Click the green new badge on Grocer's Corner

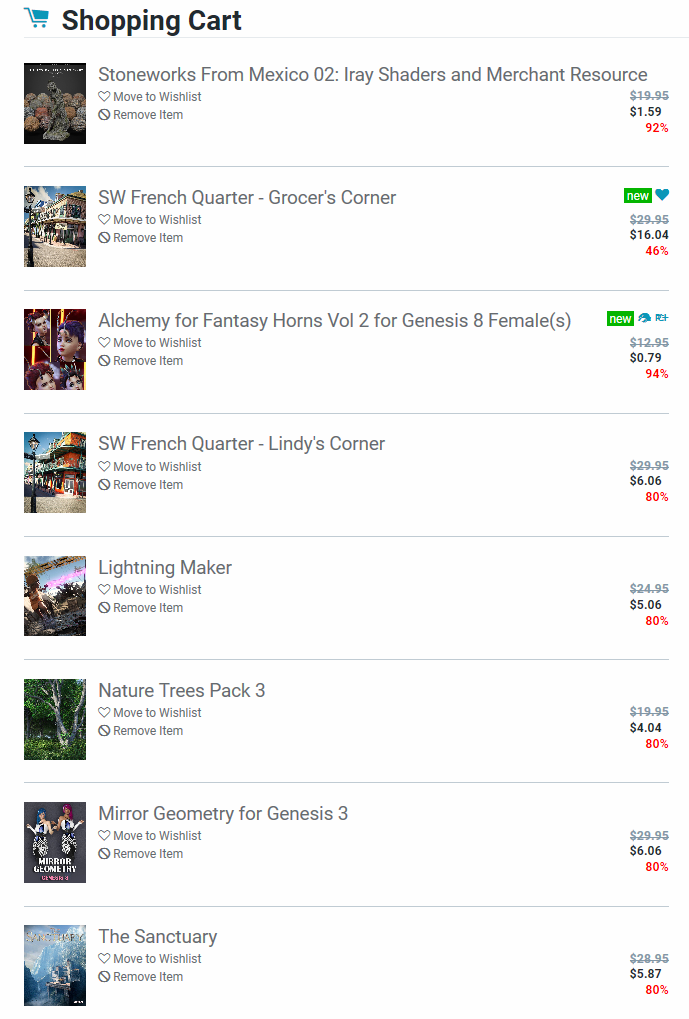pyautogui.click(x=637, y=196)
